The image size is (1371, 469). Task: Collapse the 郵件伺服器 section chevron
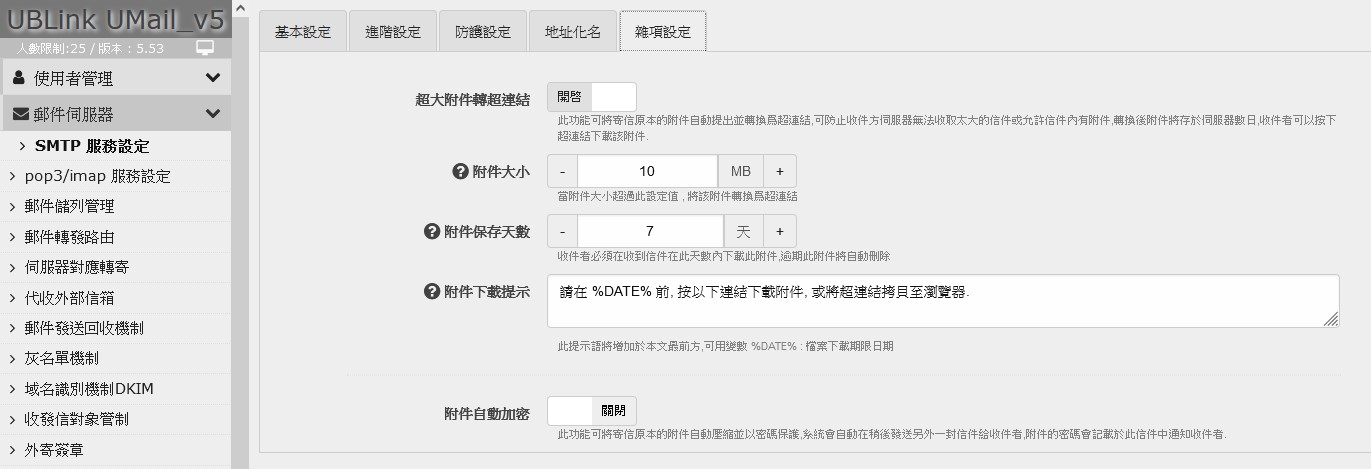point(212,114)
